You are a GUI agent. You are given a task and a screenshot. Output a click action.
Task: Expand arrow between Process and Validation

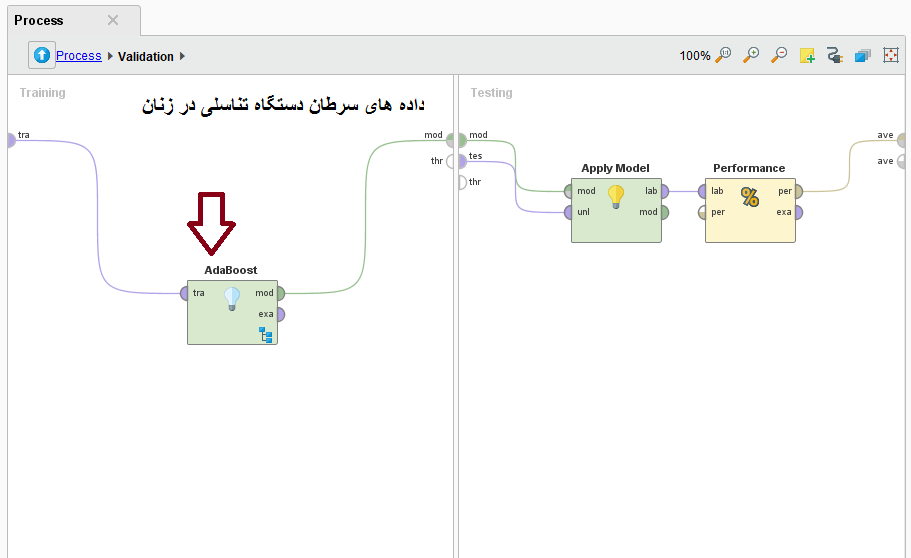pos(110,57)
